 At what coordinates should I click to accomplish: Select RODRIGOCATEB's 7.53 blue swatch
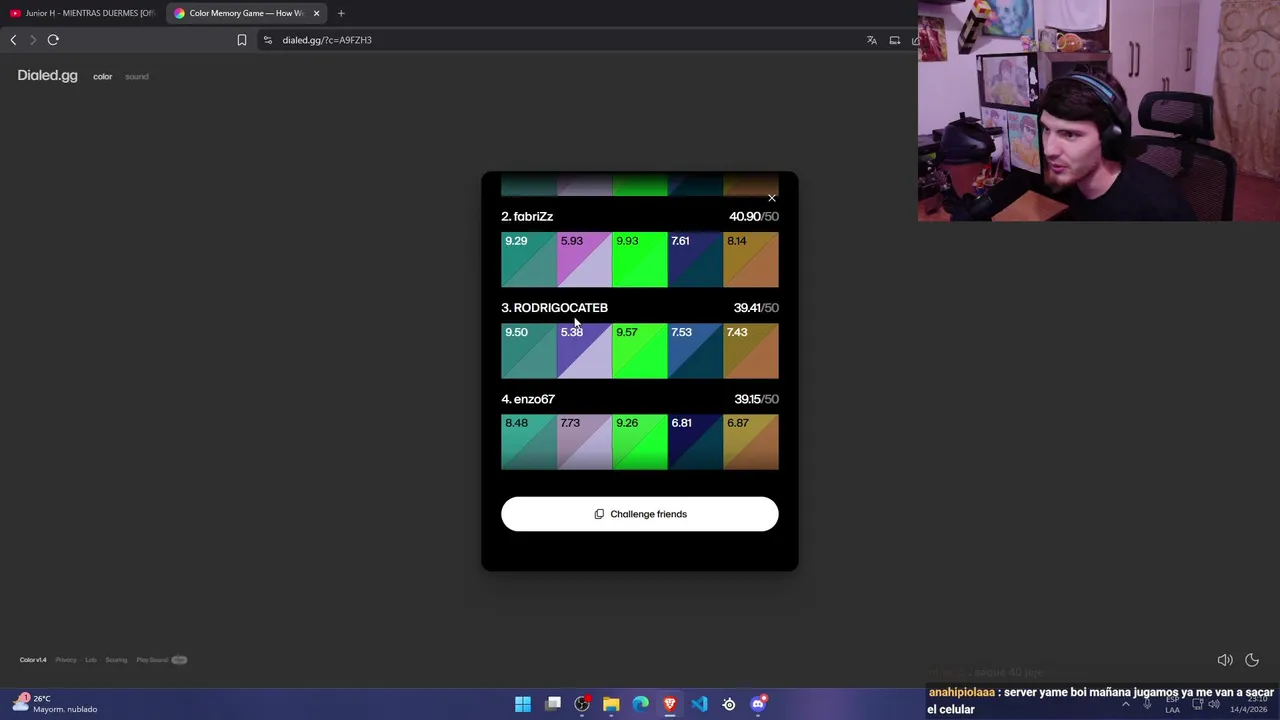[x=695, y=351]
